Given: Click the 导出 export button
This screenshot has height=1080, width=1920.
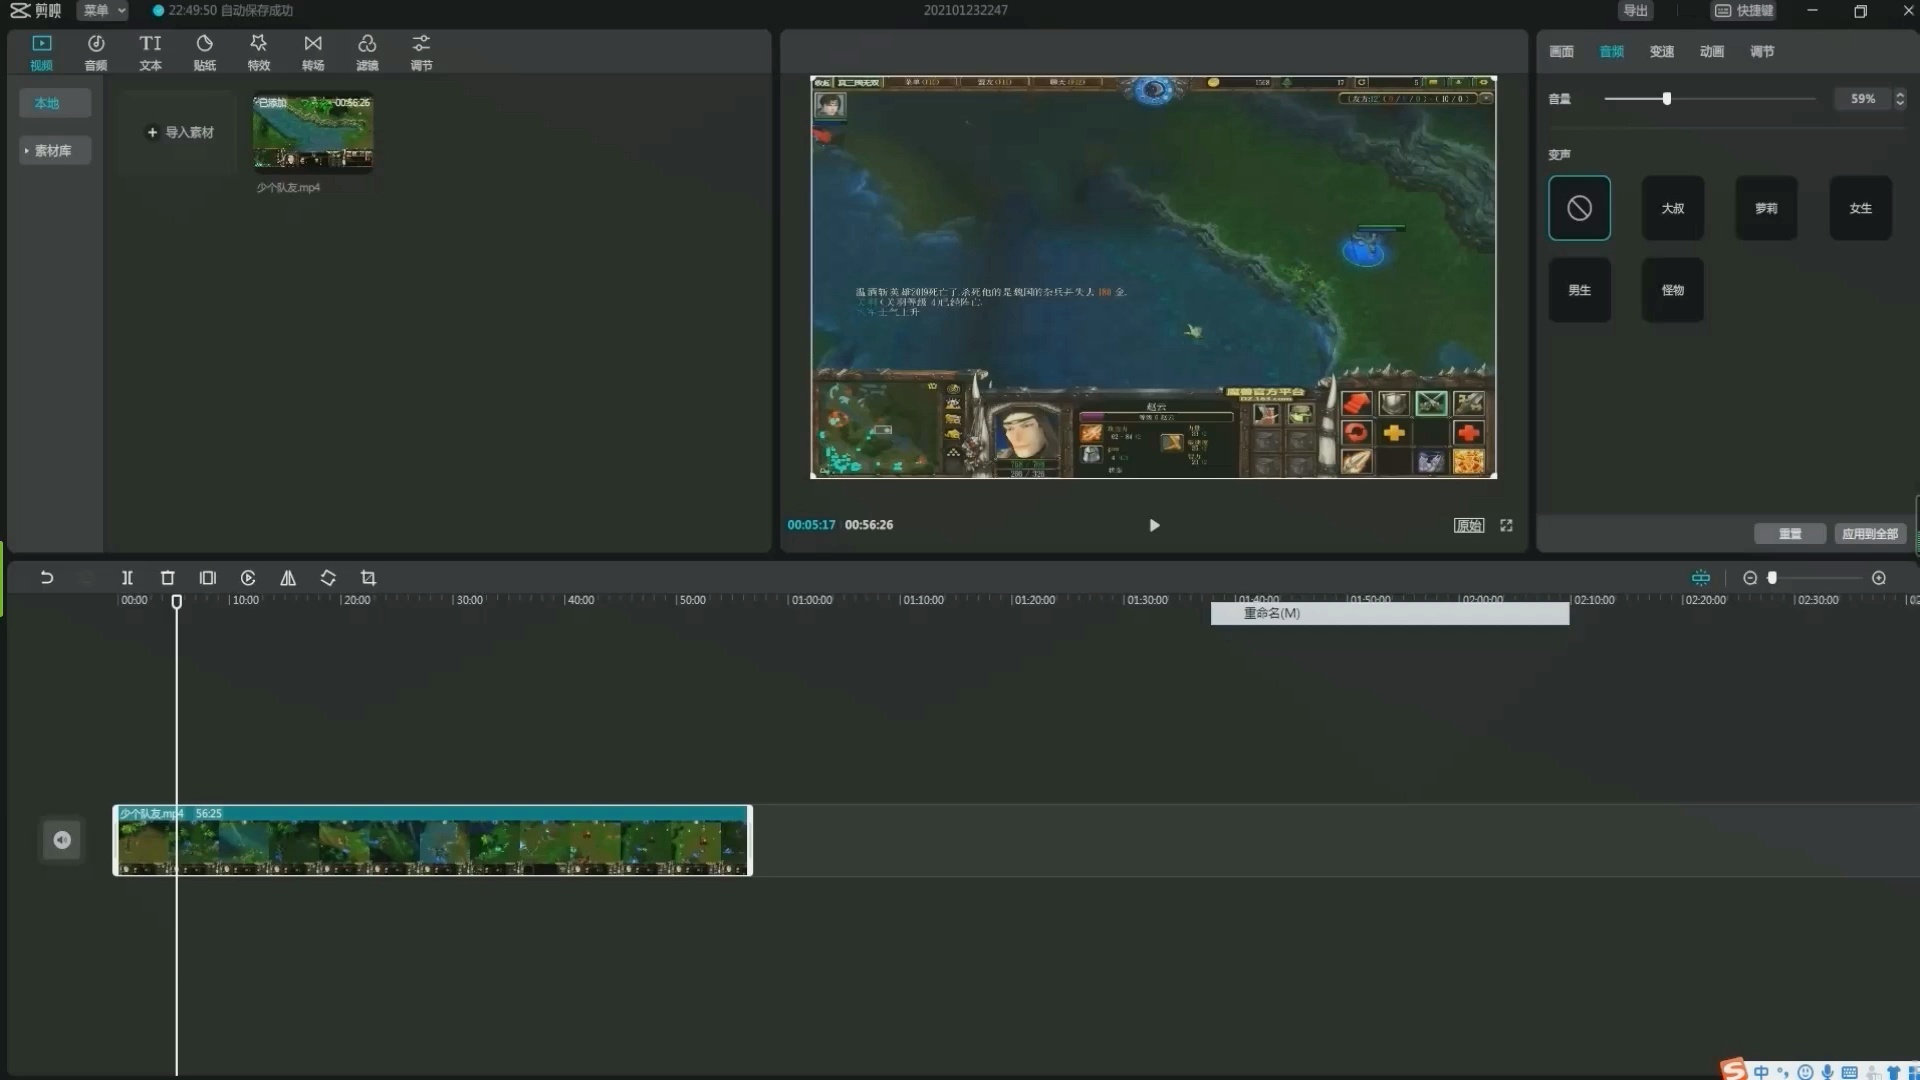Looking at the screenshot, I should (x=1635, y=10).
